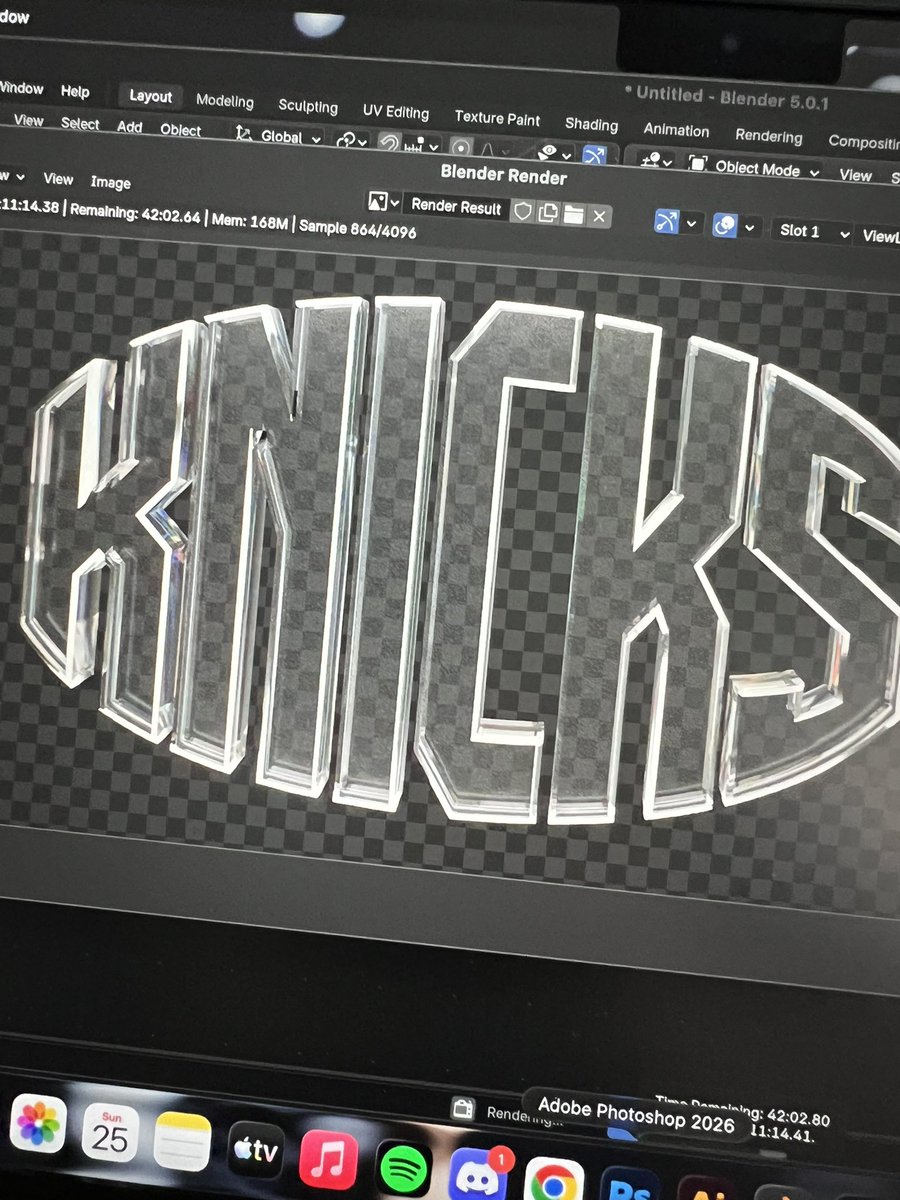Screen dimensions: 900x1200
Task: Open Music from the Dock
Action: [x=328, y=1158]
